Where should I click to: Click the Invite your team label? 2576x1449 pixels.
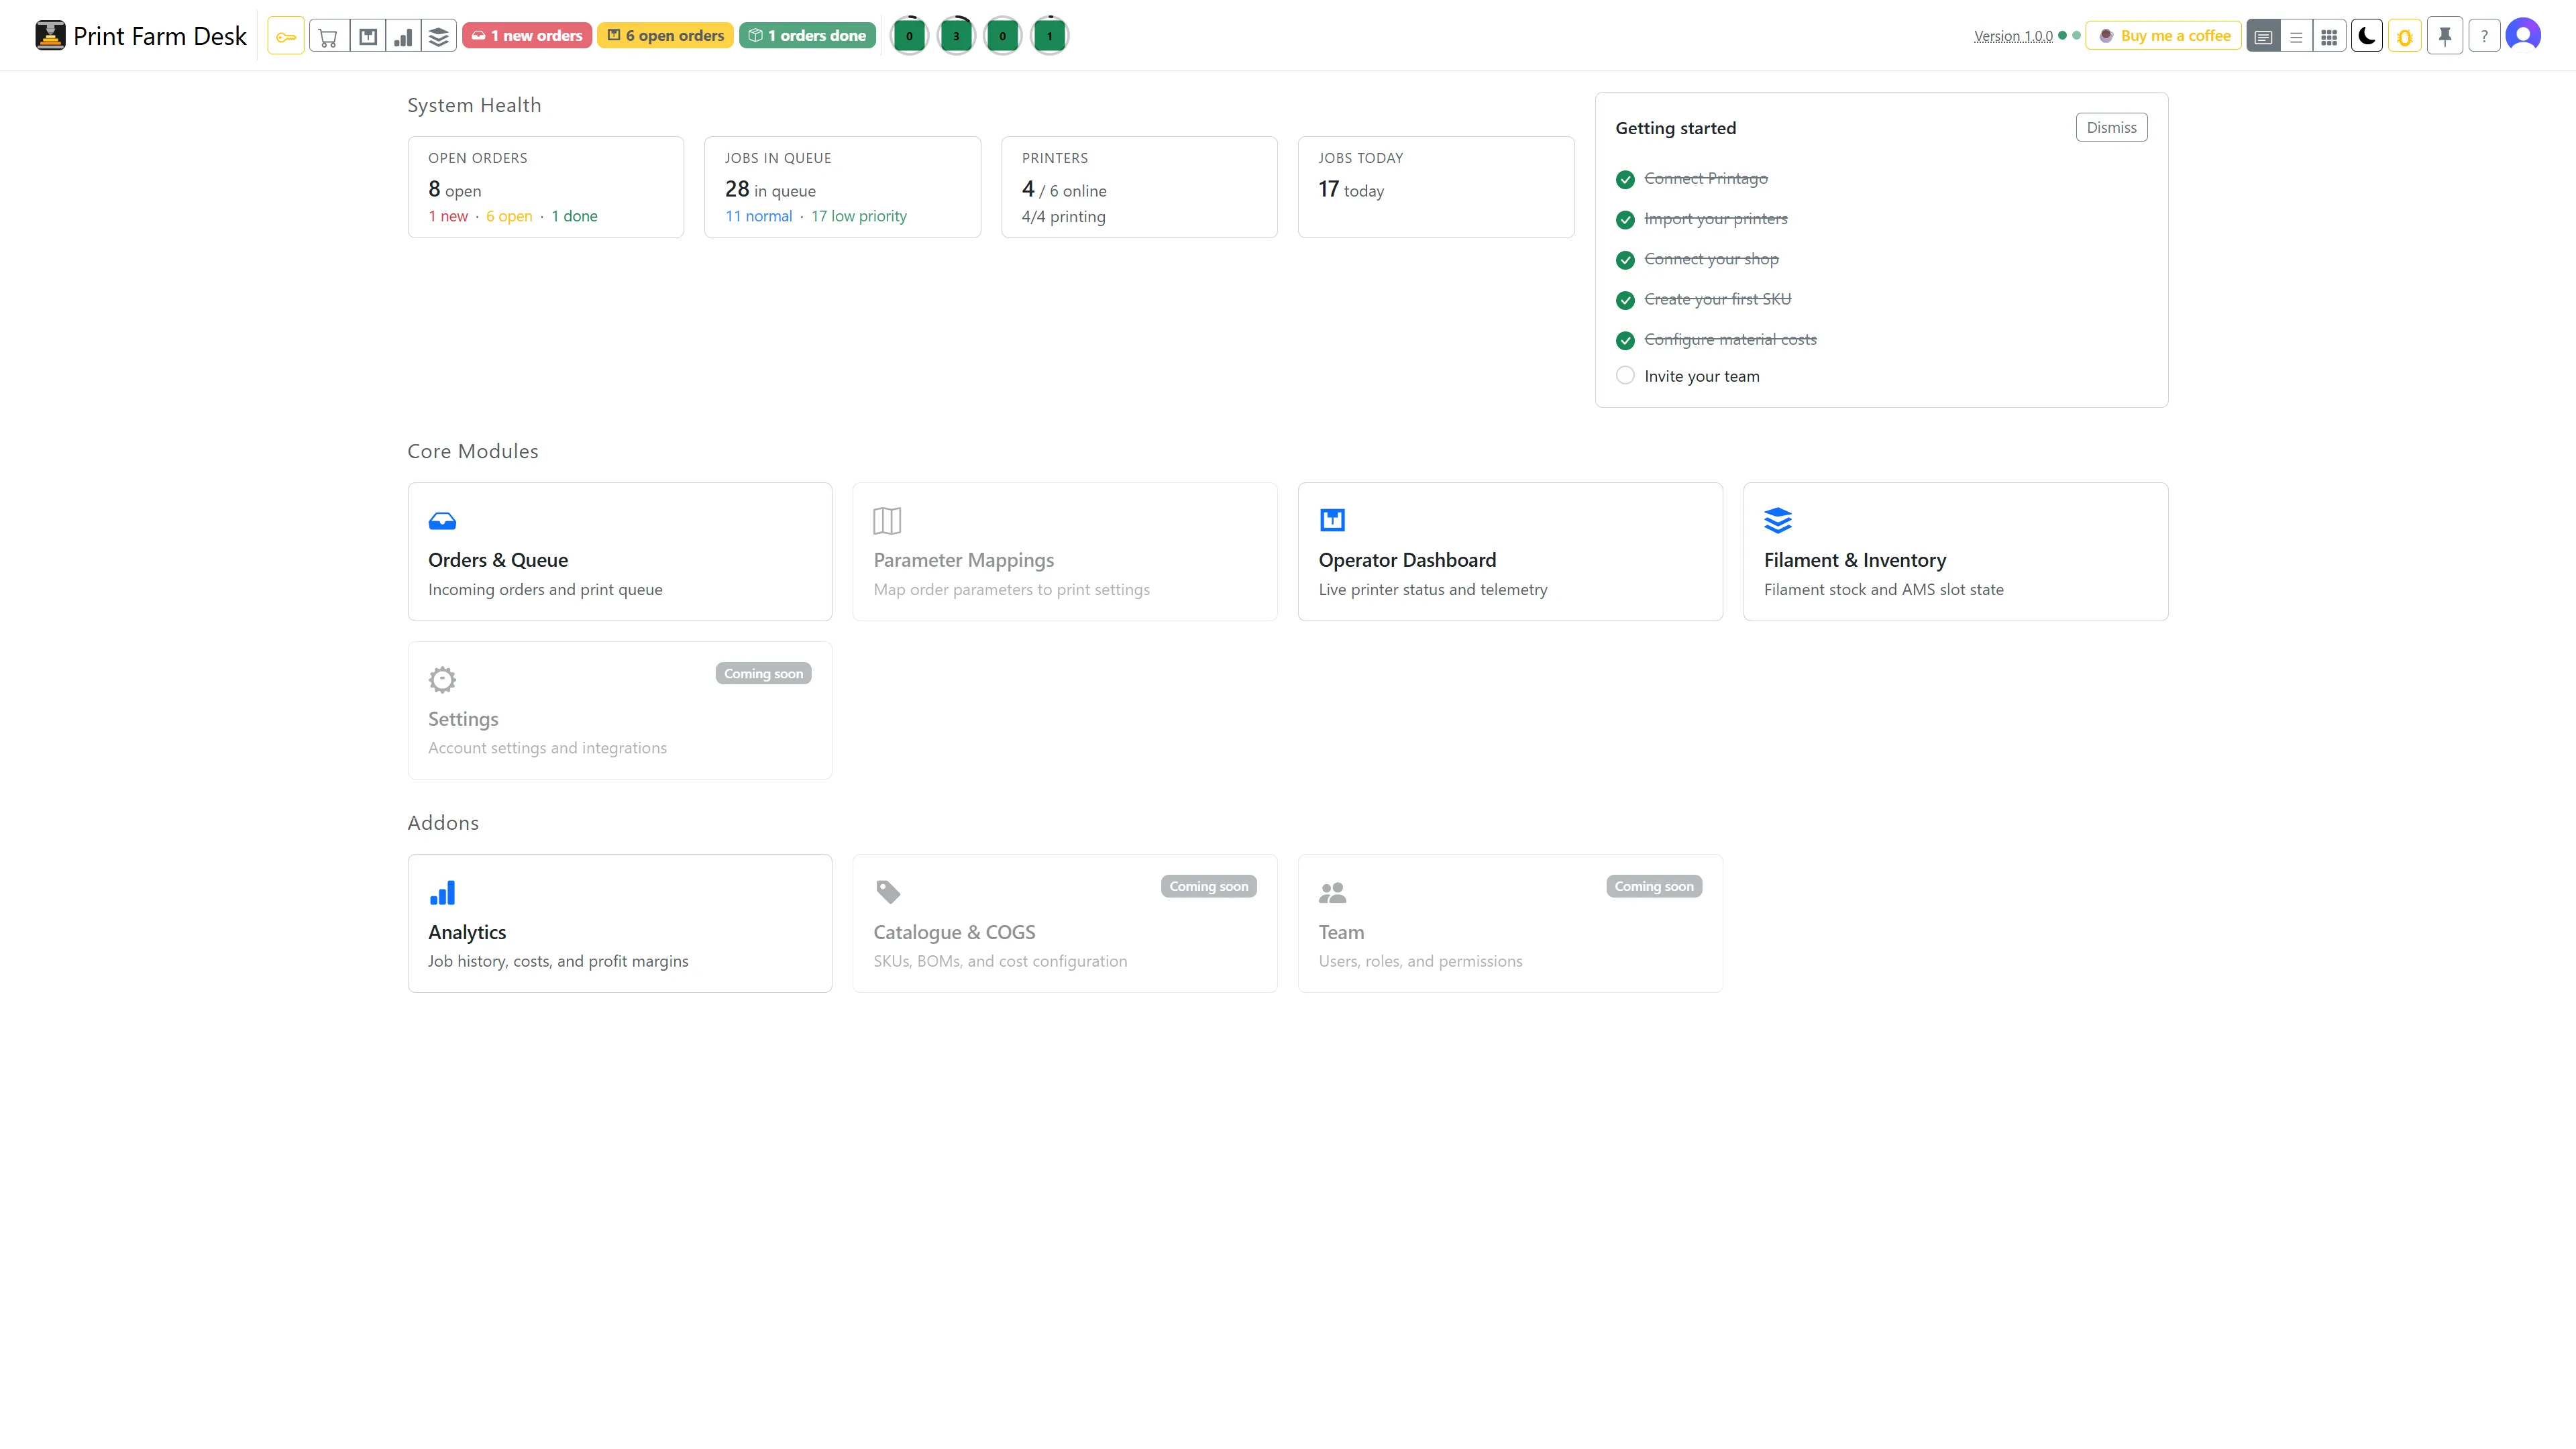tap(1701, 376)
